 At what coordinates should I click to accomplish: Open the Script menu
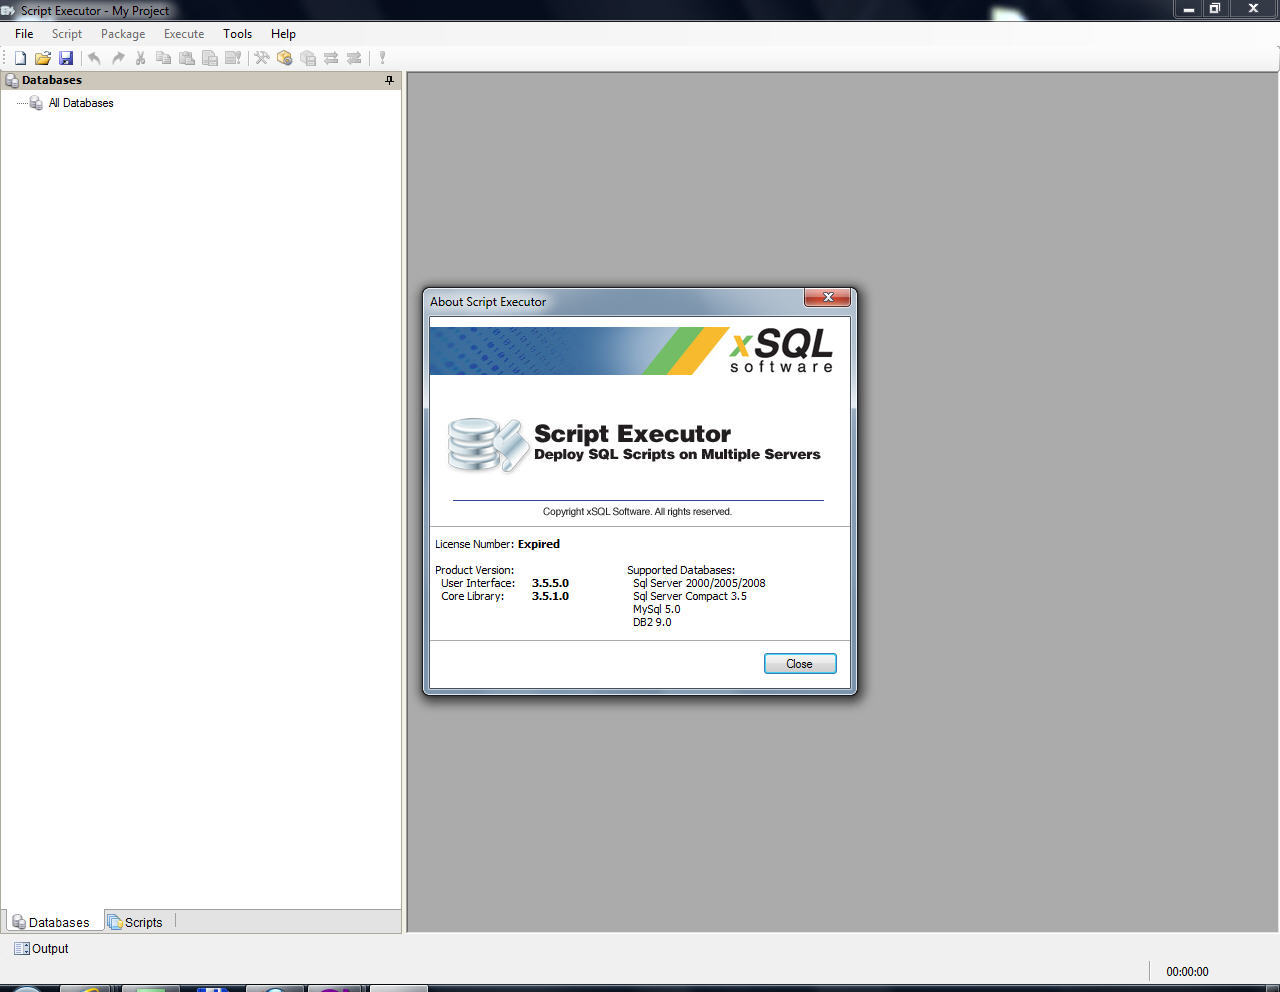[x=67, y=34]
